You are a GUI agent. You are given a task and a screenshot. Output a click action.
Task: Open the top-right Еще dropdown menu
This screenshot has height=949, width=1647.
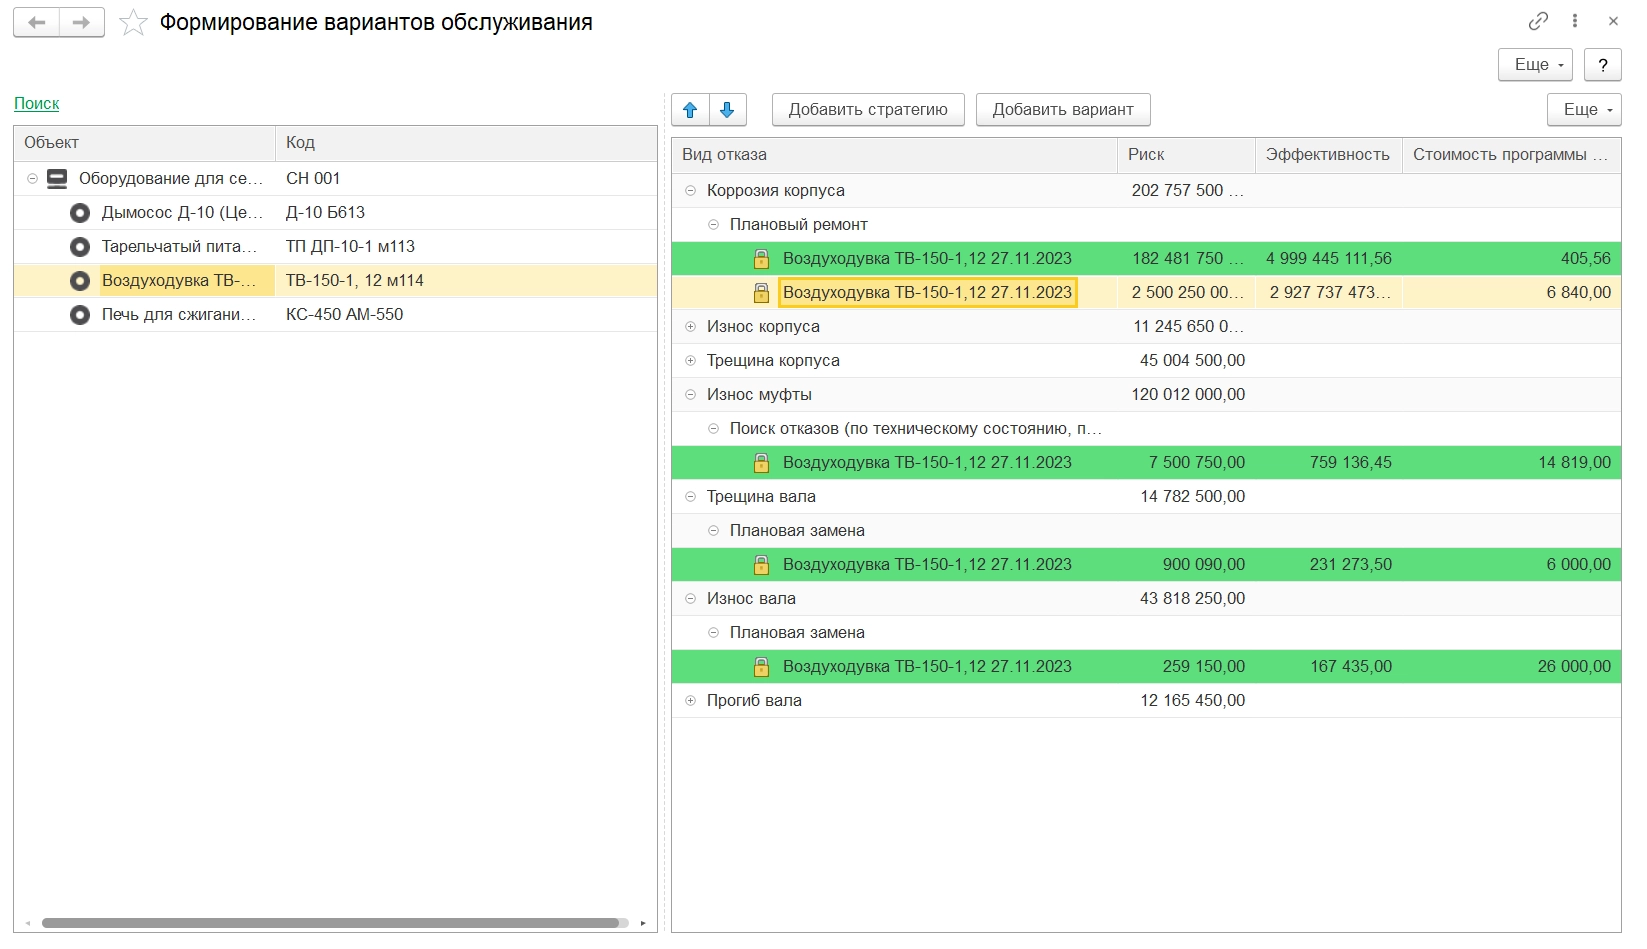click(x=1535, y=65)
